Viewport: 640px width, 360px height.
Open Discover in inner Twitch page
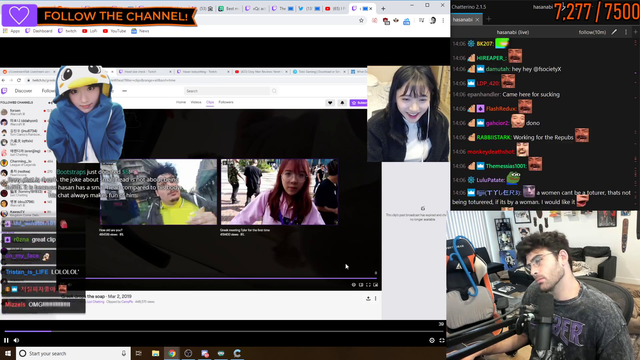pyautogui.click(x=23, y=91)
